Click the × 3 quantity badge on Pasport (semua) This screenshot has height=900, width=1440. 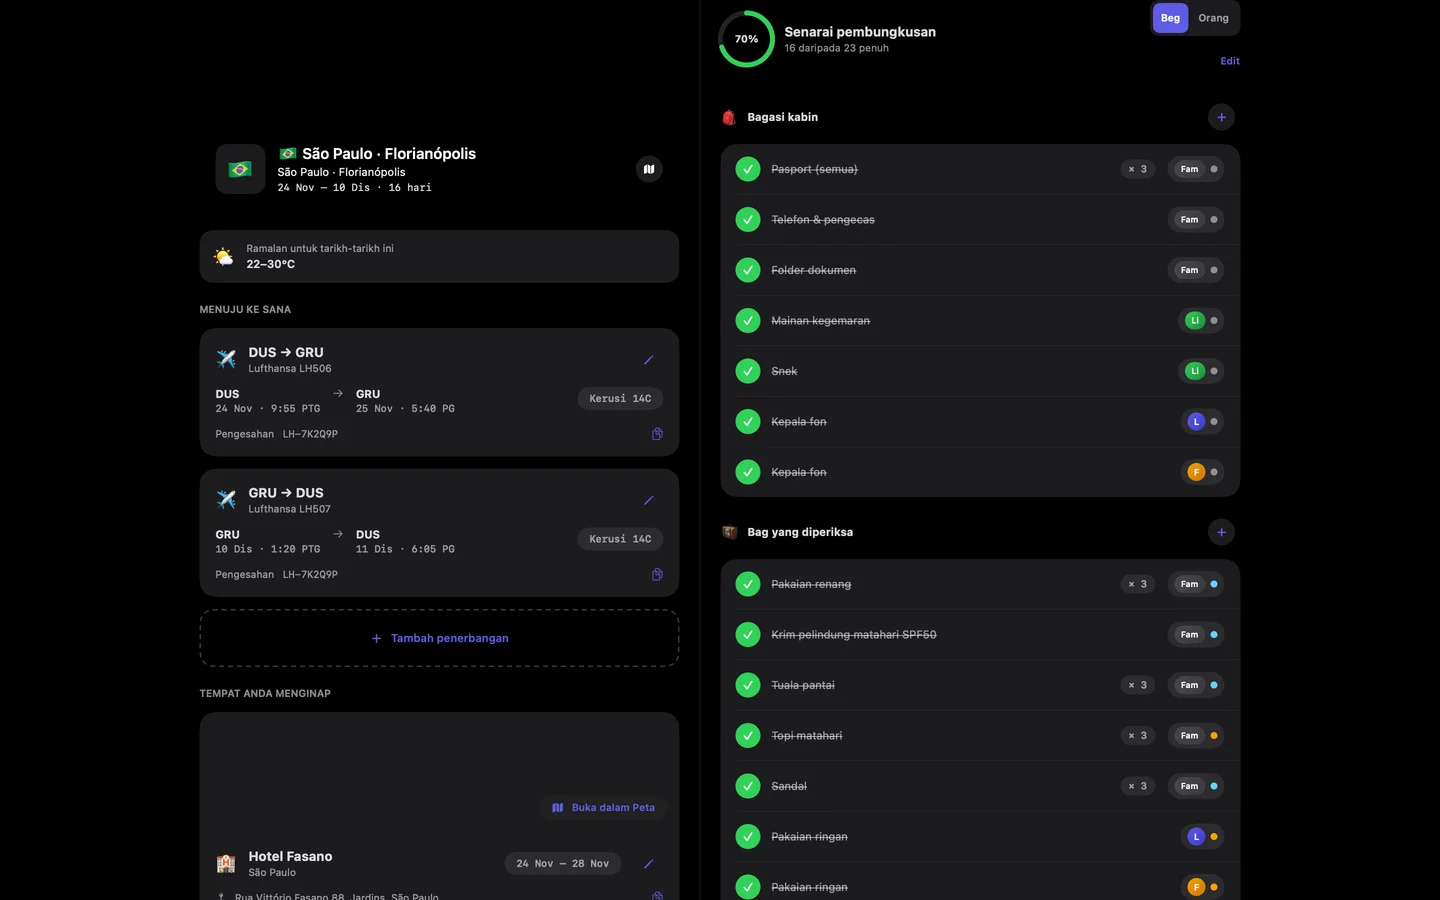click(x=1138, y=169)
